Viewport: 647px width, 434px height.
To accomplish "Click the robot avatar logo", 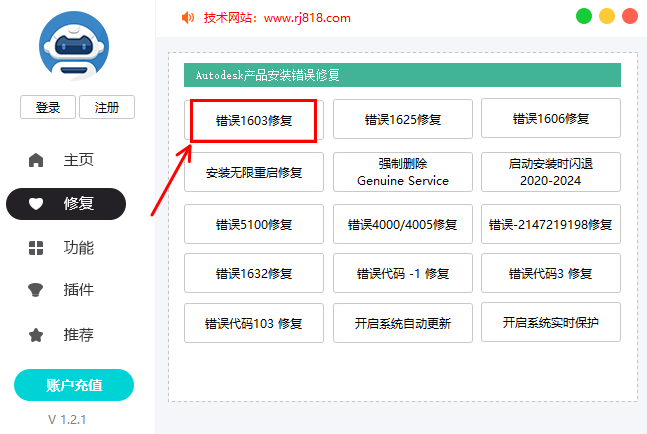I will 74,46.
